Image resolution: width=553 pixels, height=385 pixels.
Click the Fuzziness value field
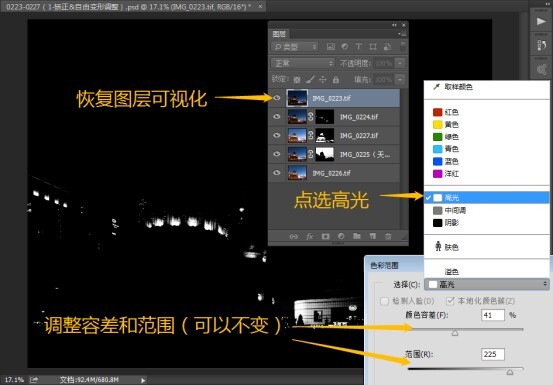(x=493, y=315)
